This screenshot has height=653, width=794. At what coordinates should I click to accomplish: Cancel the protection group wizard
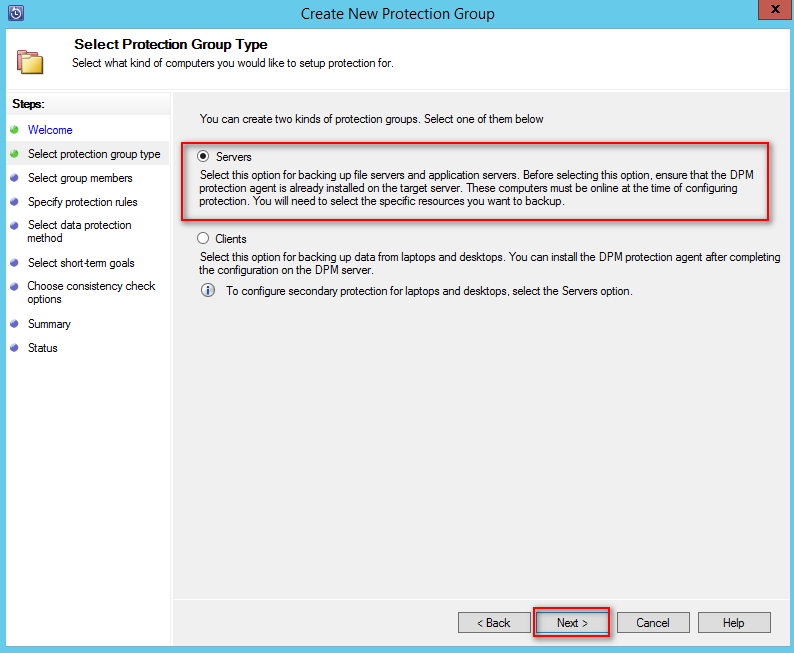click(x=652, y=622)
